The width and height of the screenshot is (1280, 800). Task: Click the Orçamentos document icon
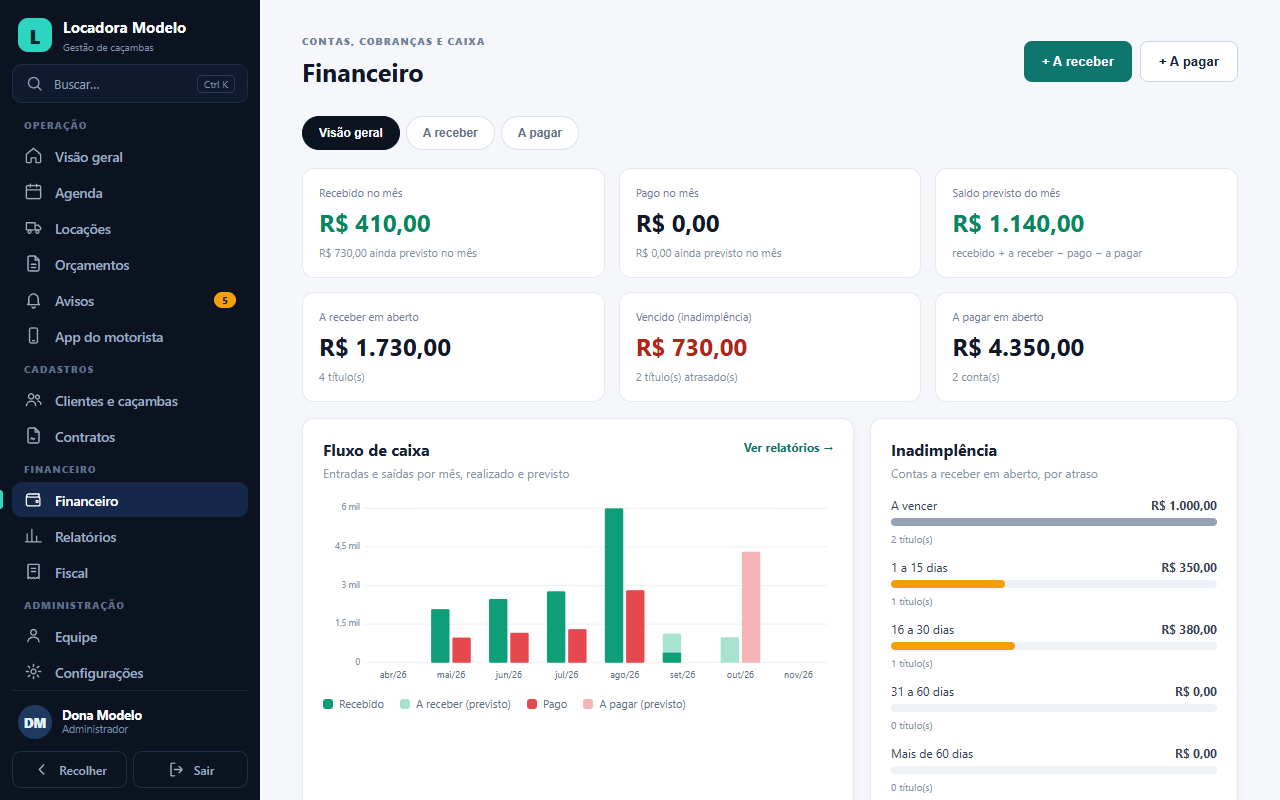tap(34, 265)
